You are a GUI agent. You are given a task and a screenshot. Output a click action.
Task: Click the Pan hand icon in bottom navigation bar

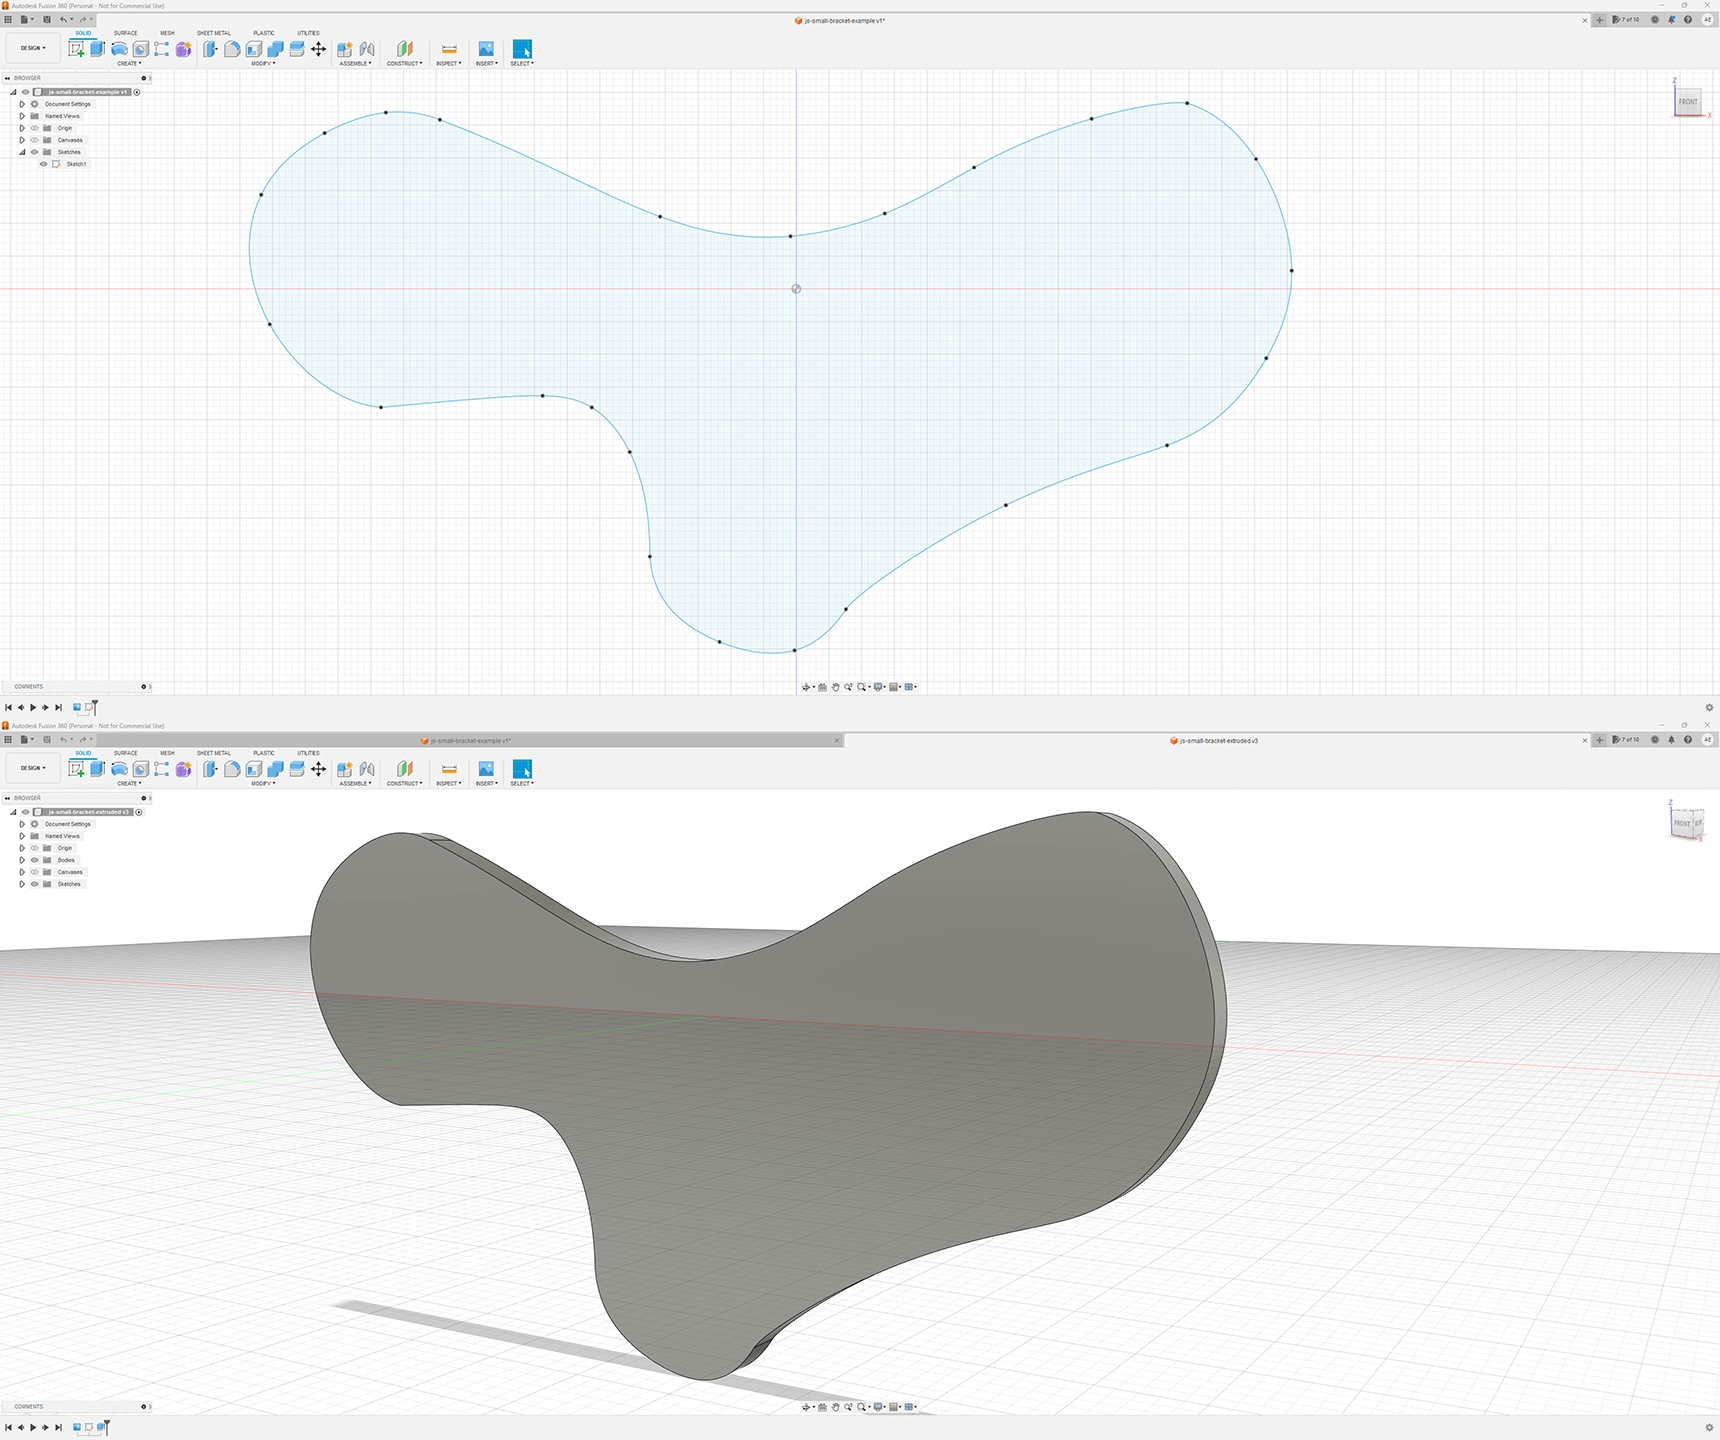coord(835,1407)
